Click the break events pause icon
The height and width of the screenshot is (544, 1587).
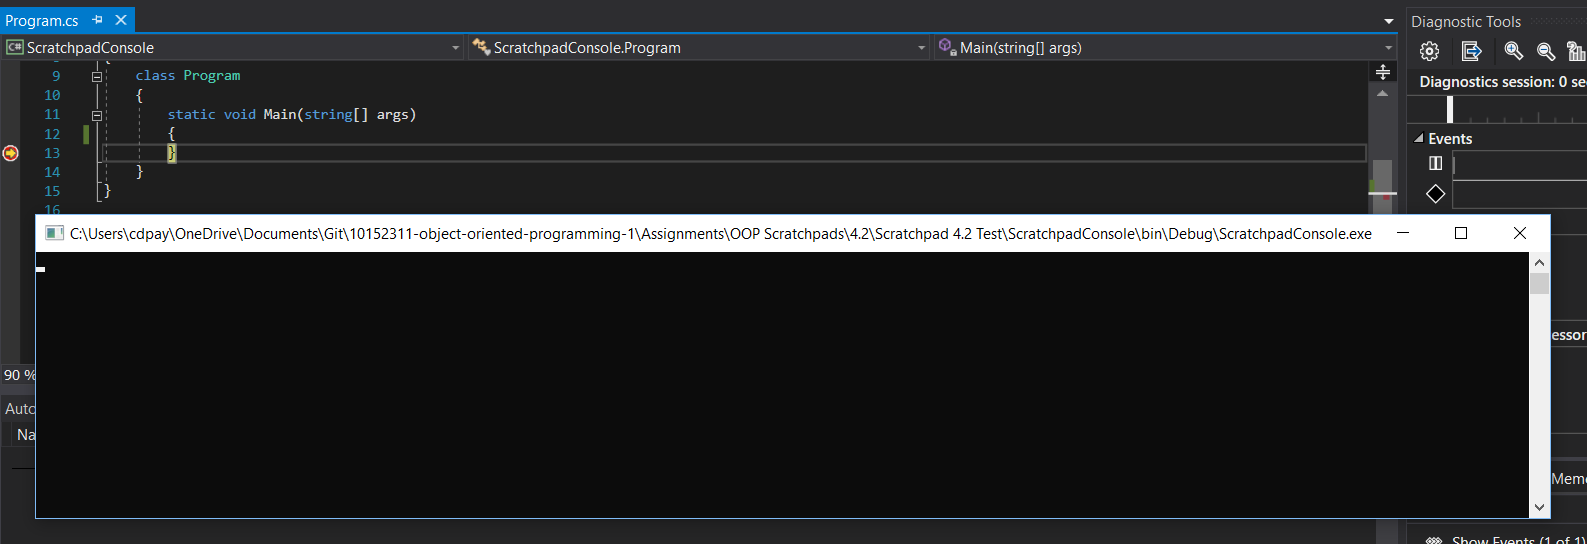click(1436, 163)
